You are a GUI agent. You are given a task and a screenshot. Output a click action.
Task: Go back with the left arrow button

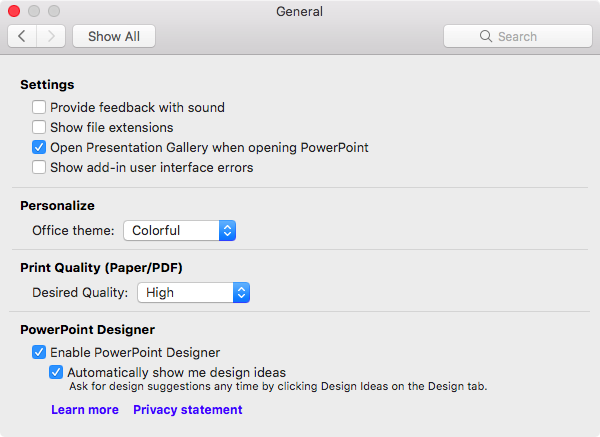[22, 36]
